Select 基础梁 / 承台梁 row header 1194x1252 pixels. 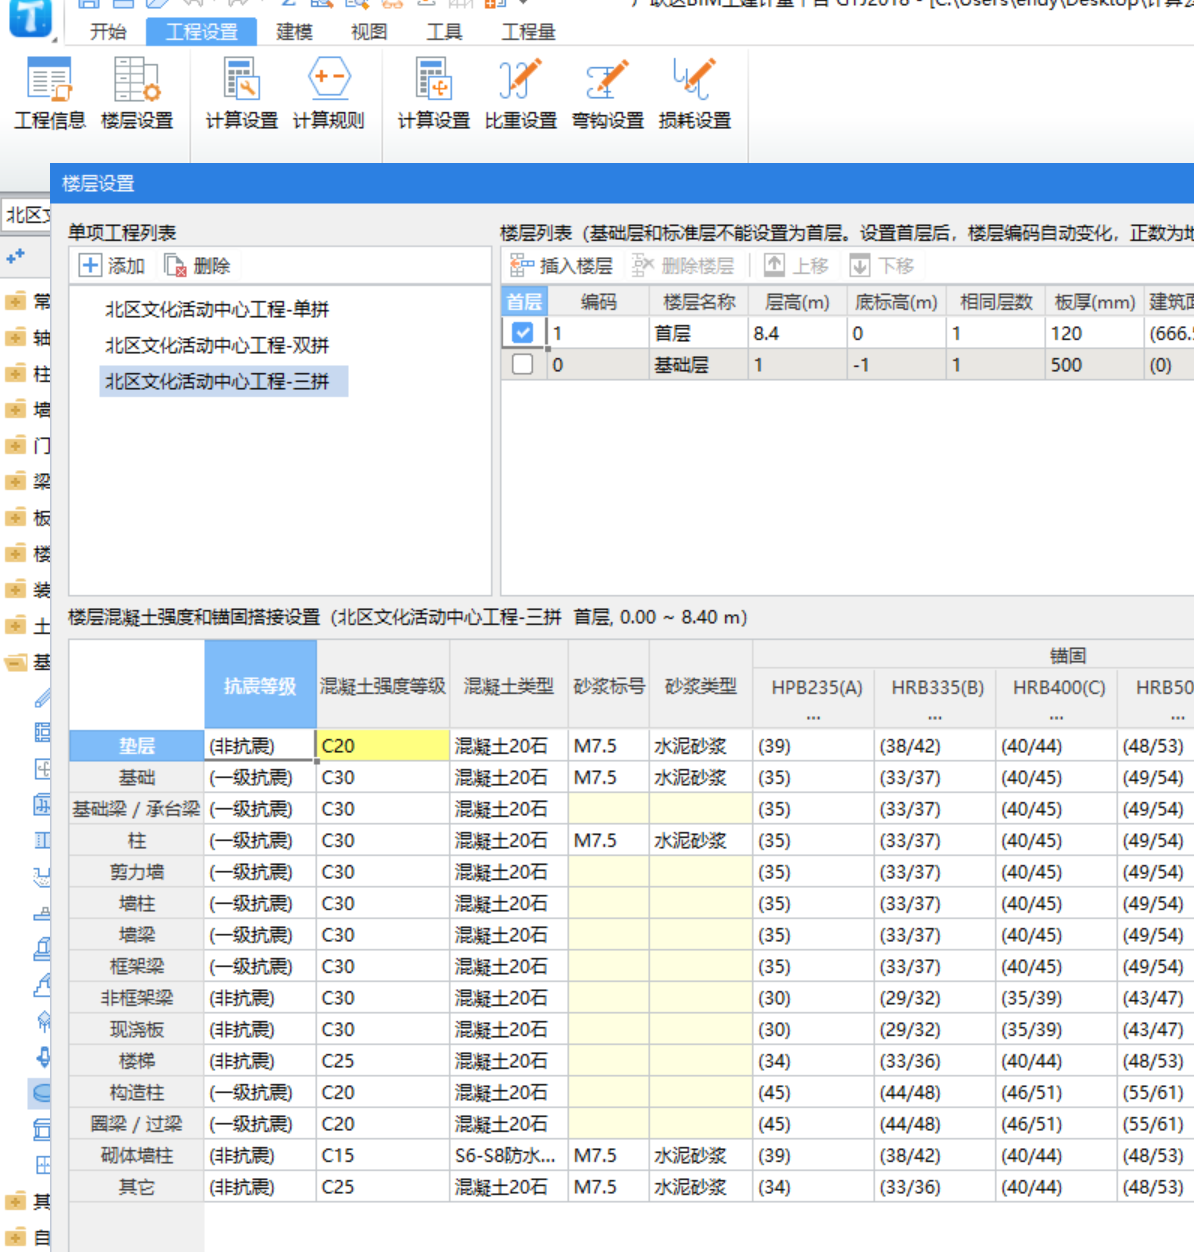coord(137,809)
